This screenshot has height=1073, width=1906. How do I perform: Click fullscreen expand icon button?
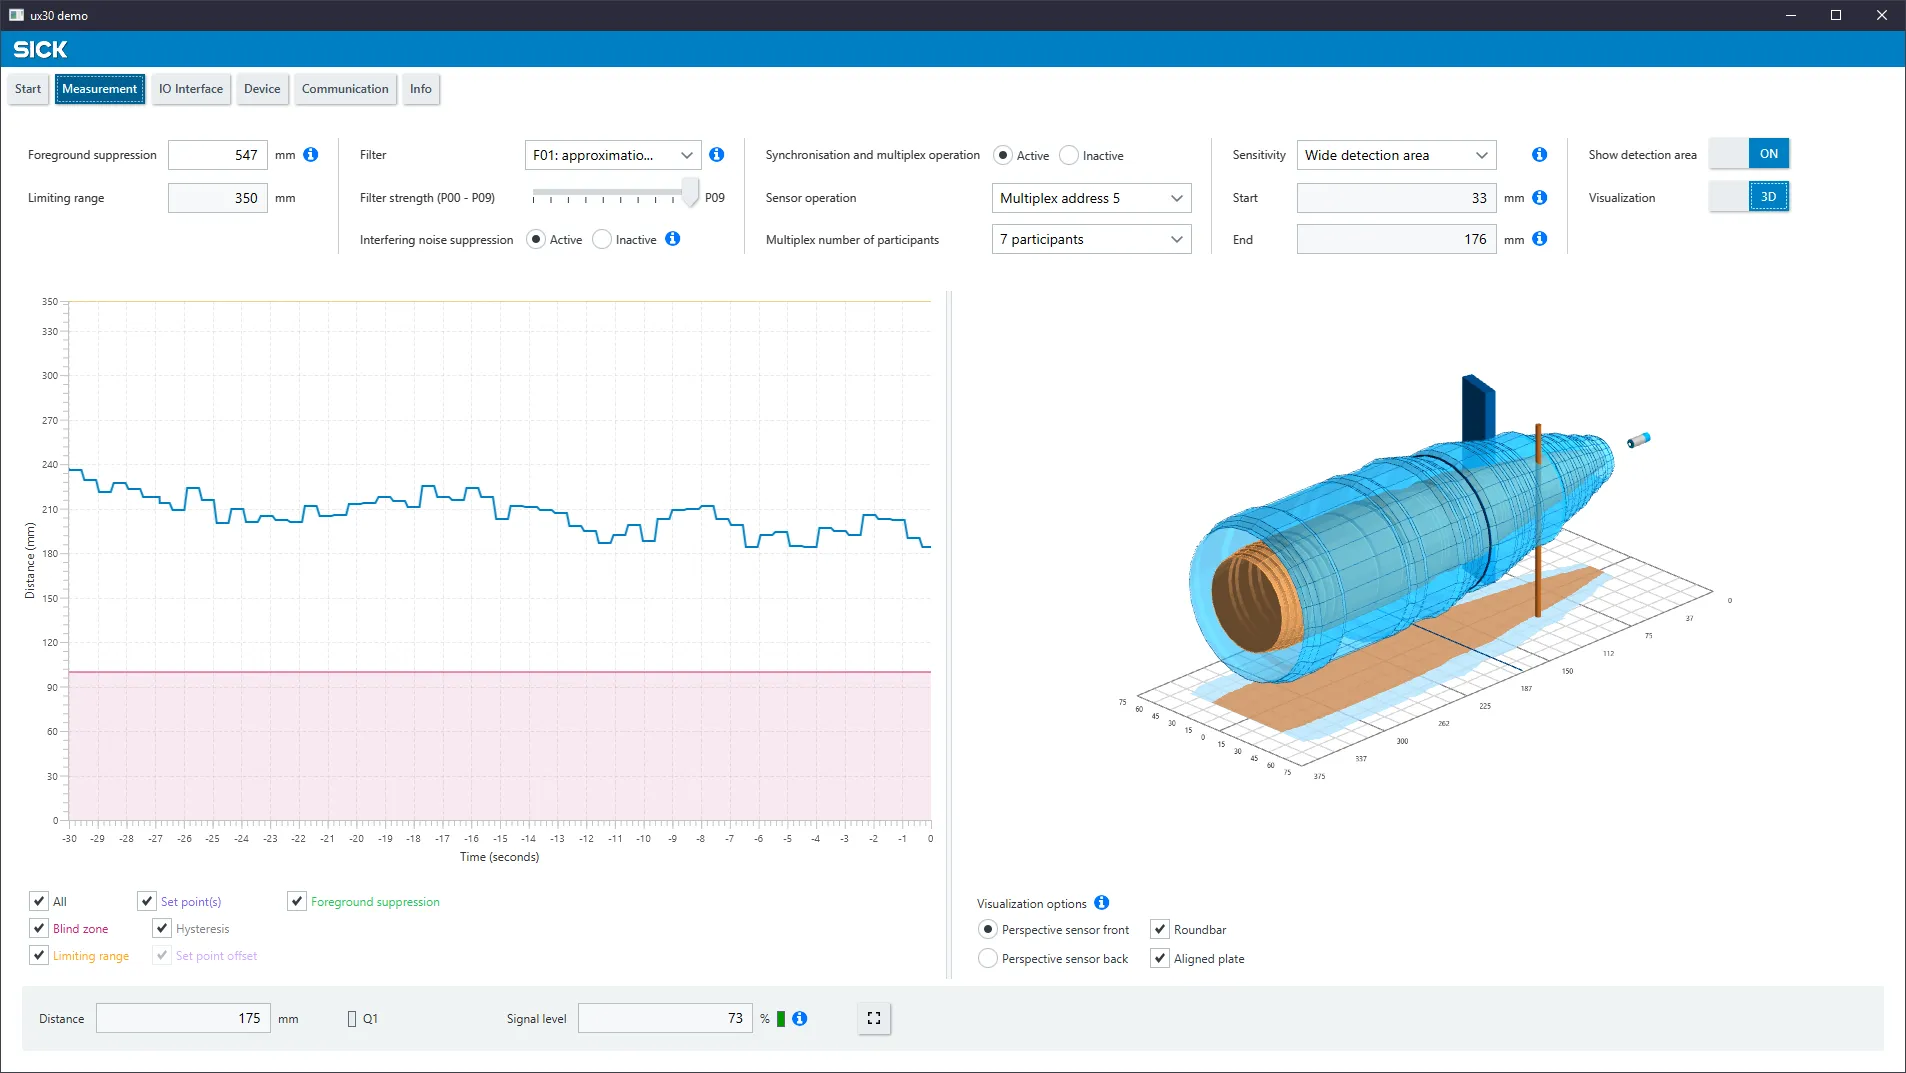point(874,1018)
